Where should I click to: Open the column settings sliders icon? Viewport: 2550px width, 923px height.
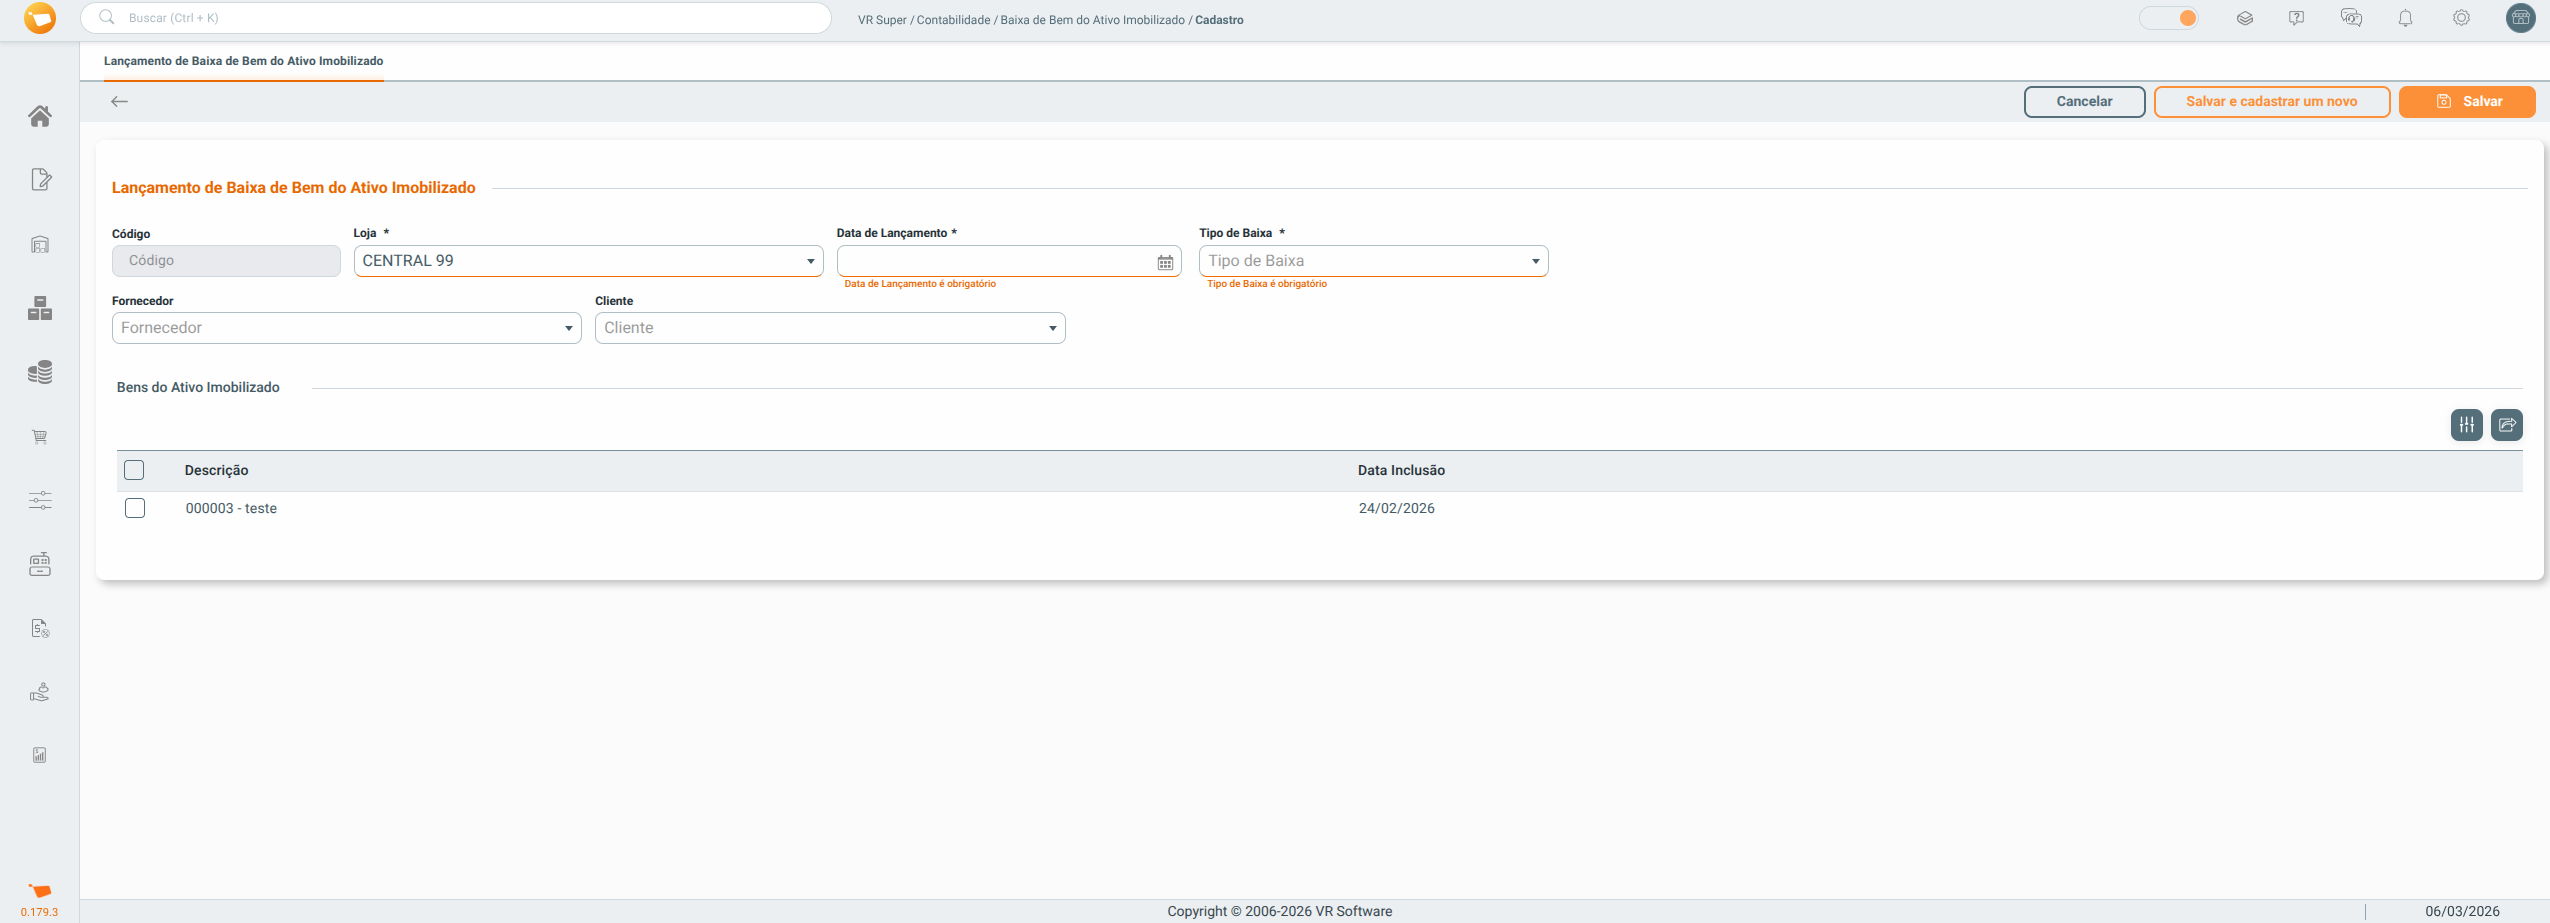(2466, 425)
